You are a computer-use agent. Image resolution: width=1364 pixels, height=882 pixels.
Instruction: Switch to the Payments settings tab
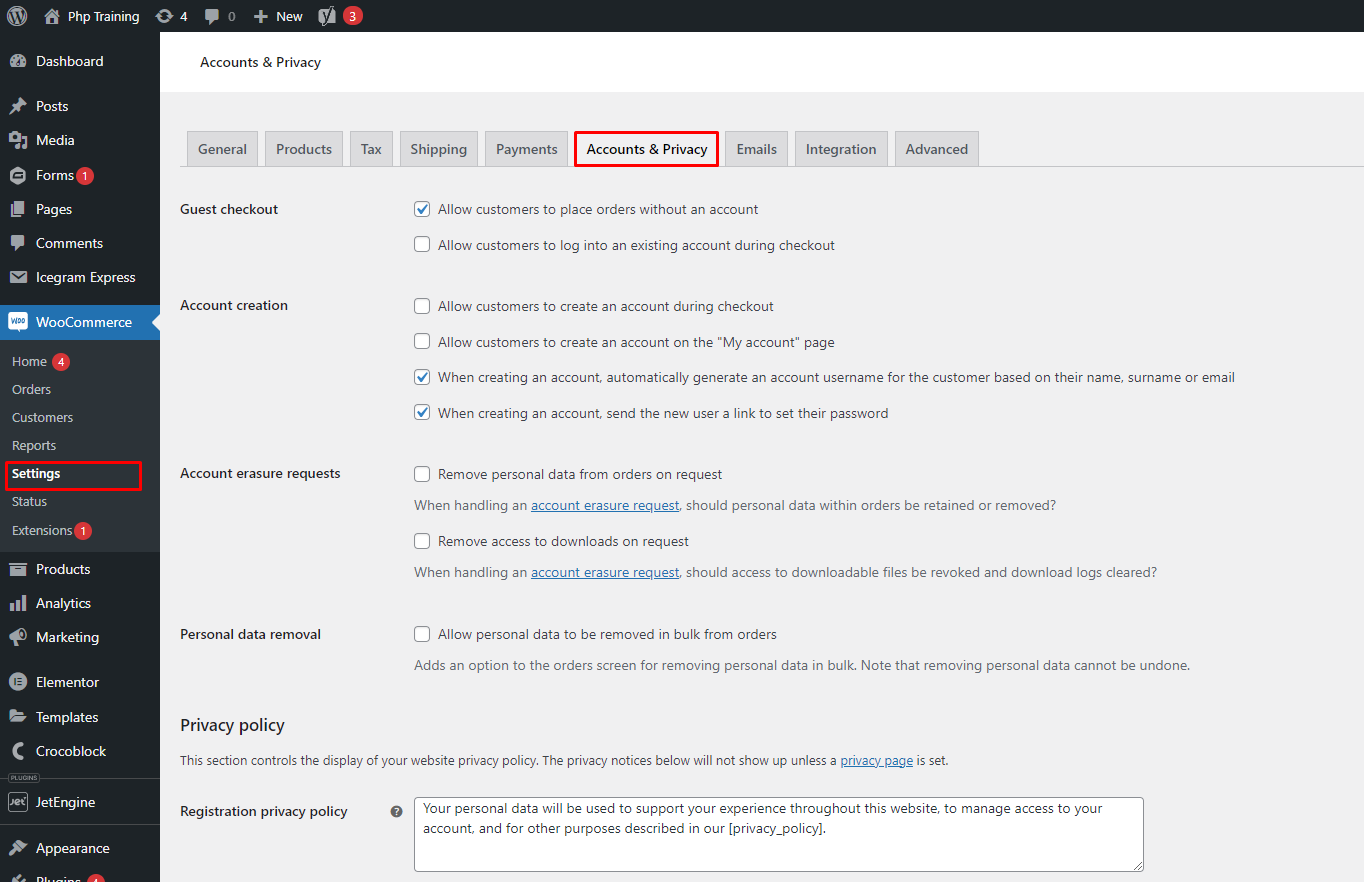coord(526,149)
